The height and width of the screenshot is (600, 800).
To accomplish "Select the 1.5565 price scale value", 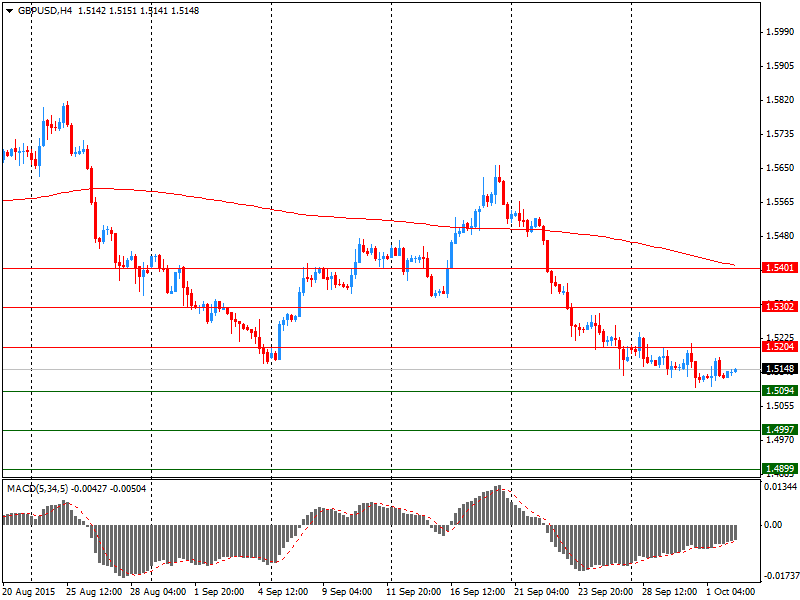I will [x=780, y=202].
